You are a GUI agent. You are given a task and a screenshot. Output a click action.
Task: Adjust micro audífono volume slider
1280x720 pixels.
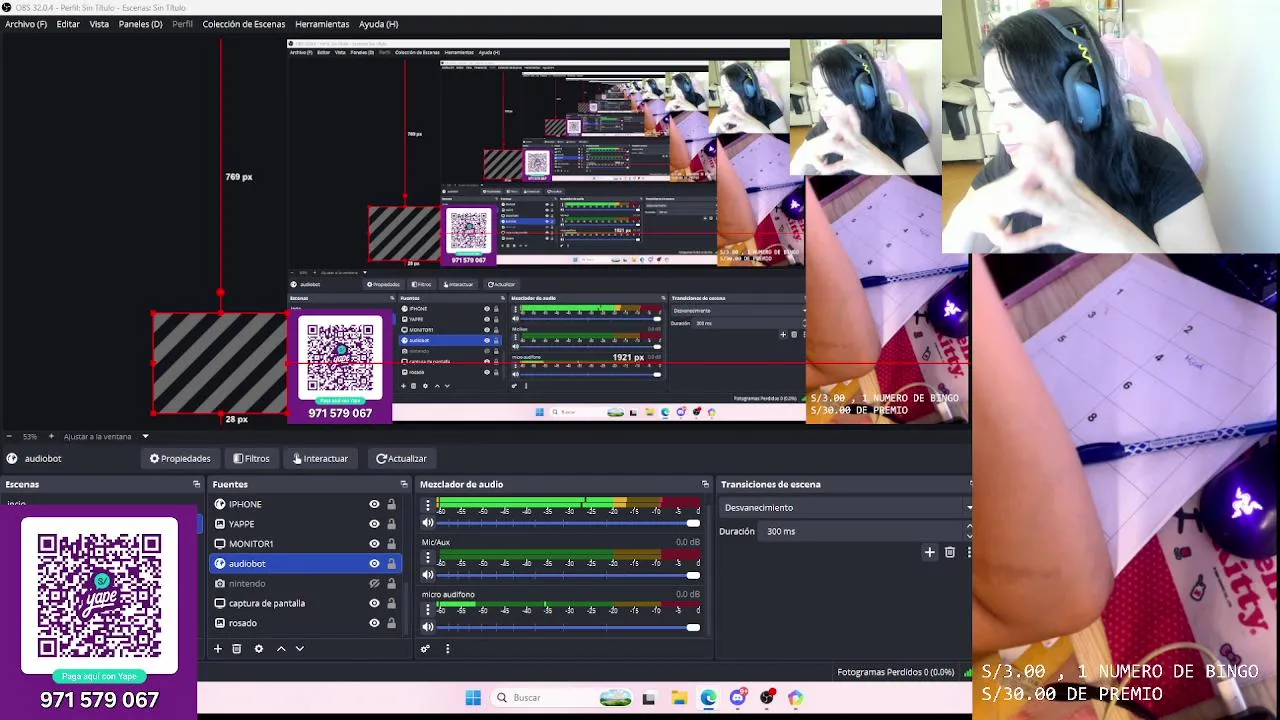point(569,627)
